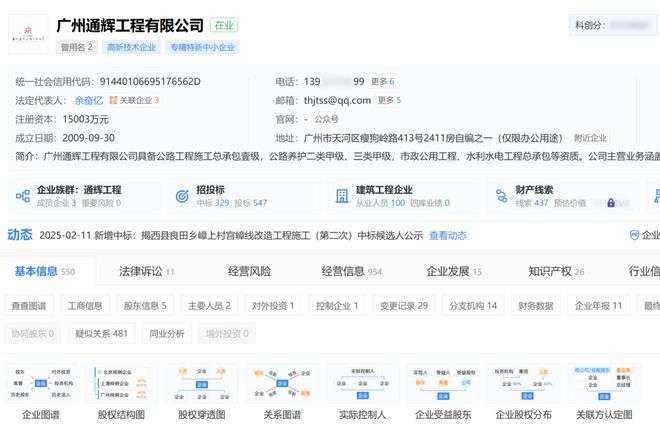Viewport: 660px width, 433px height.
Task: Select the 变更记录 29 sub-section
Action: coord(404,305)
